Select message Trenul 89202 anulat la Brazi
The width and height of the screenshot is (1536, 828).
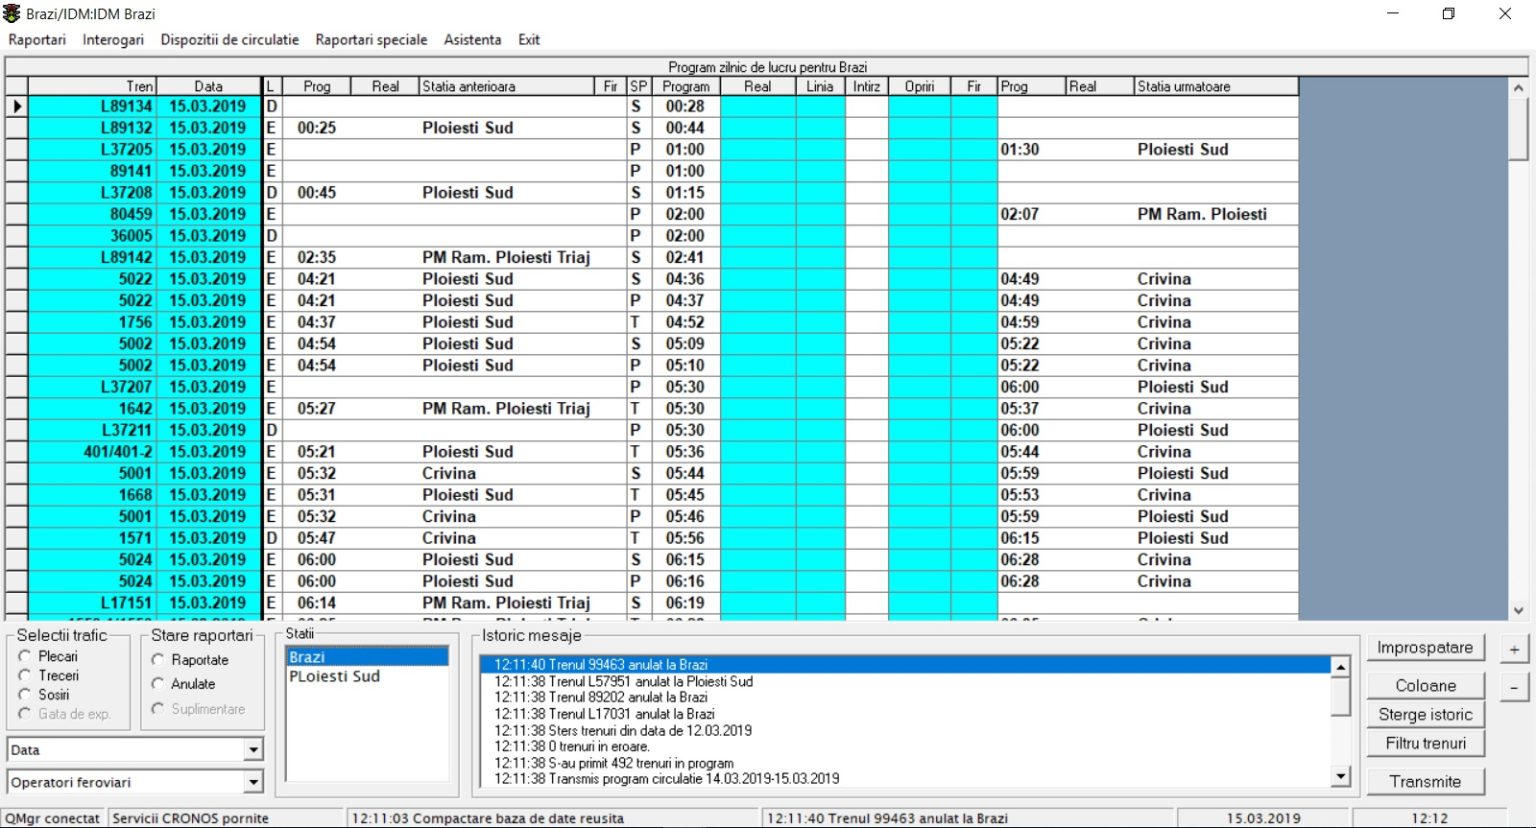[x=905, y=697]
